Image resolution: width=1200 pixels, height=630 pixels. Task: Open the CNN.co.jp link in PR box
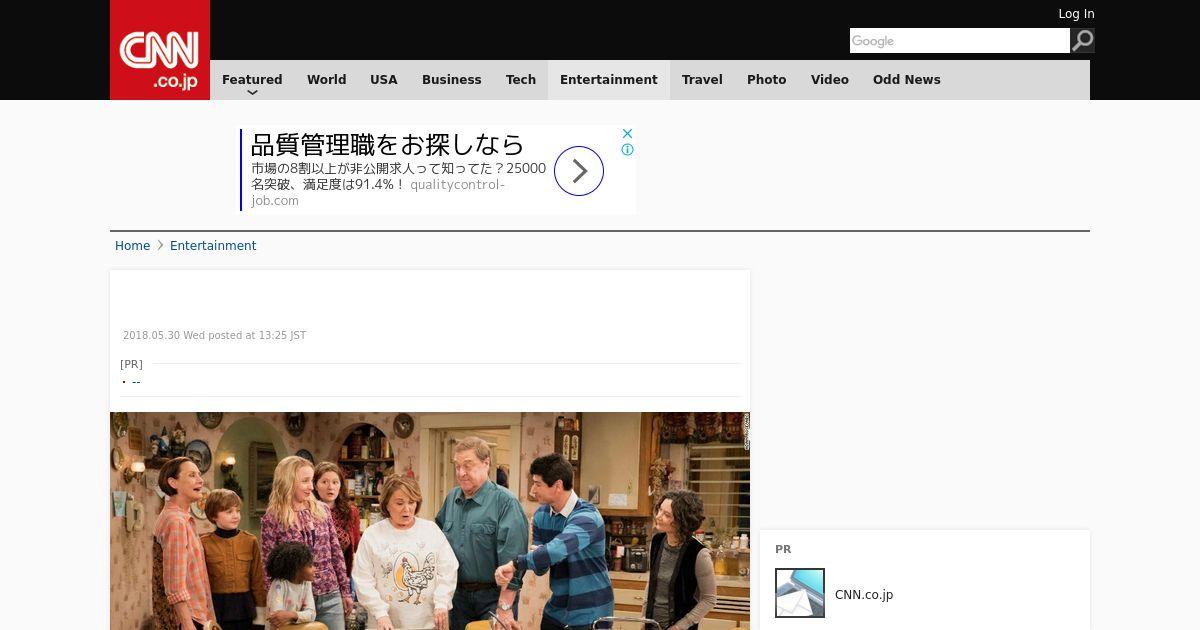pos(864,595)
